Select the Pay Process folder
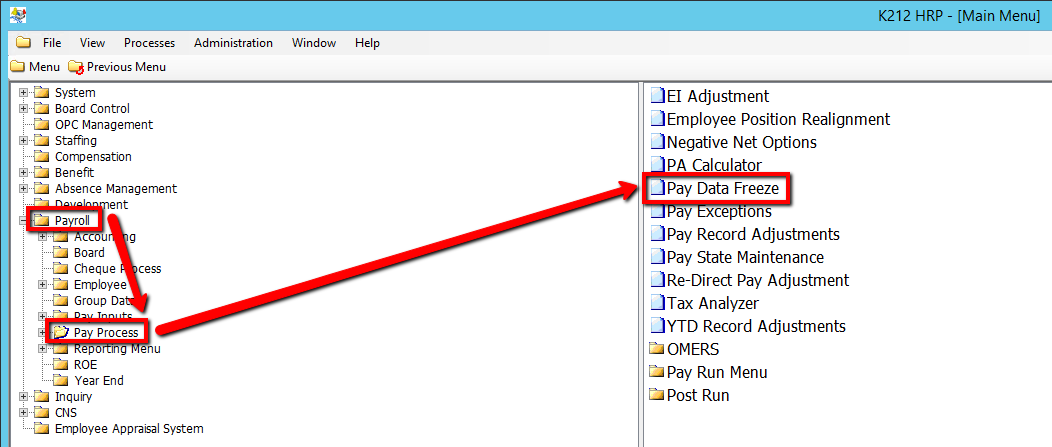The height and width of the screenshot is (447, 1052). tap(106, 333)
